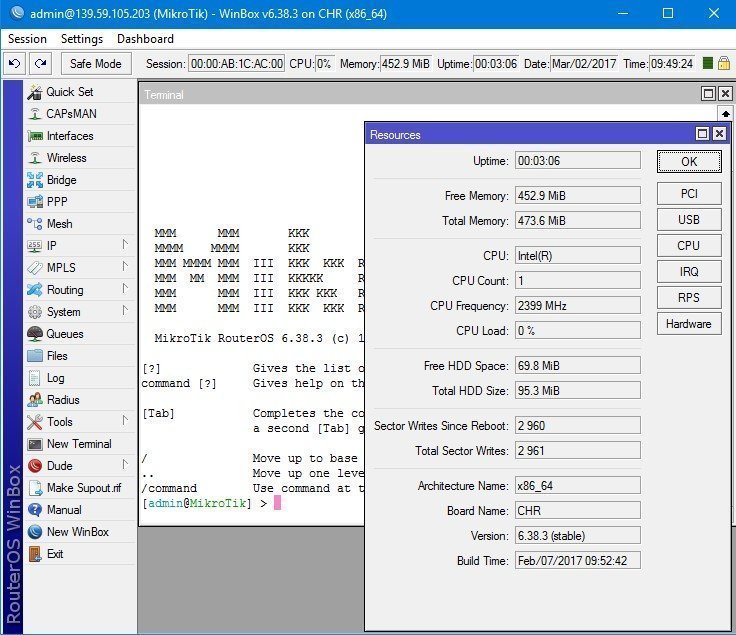
Task: Open Interfaces list icon
Action: pos(35,136)
